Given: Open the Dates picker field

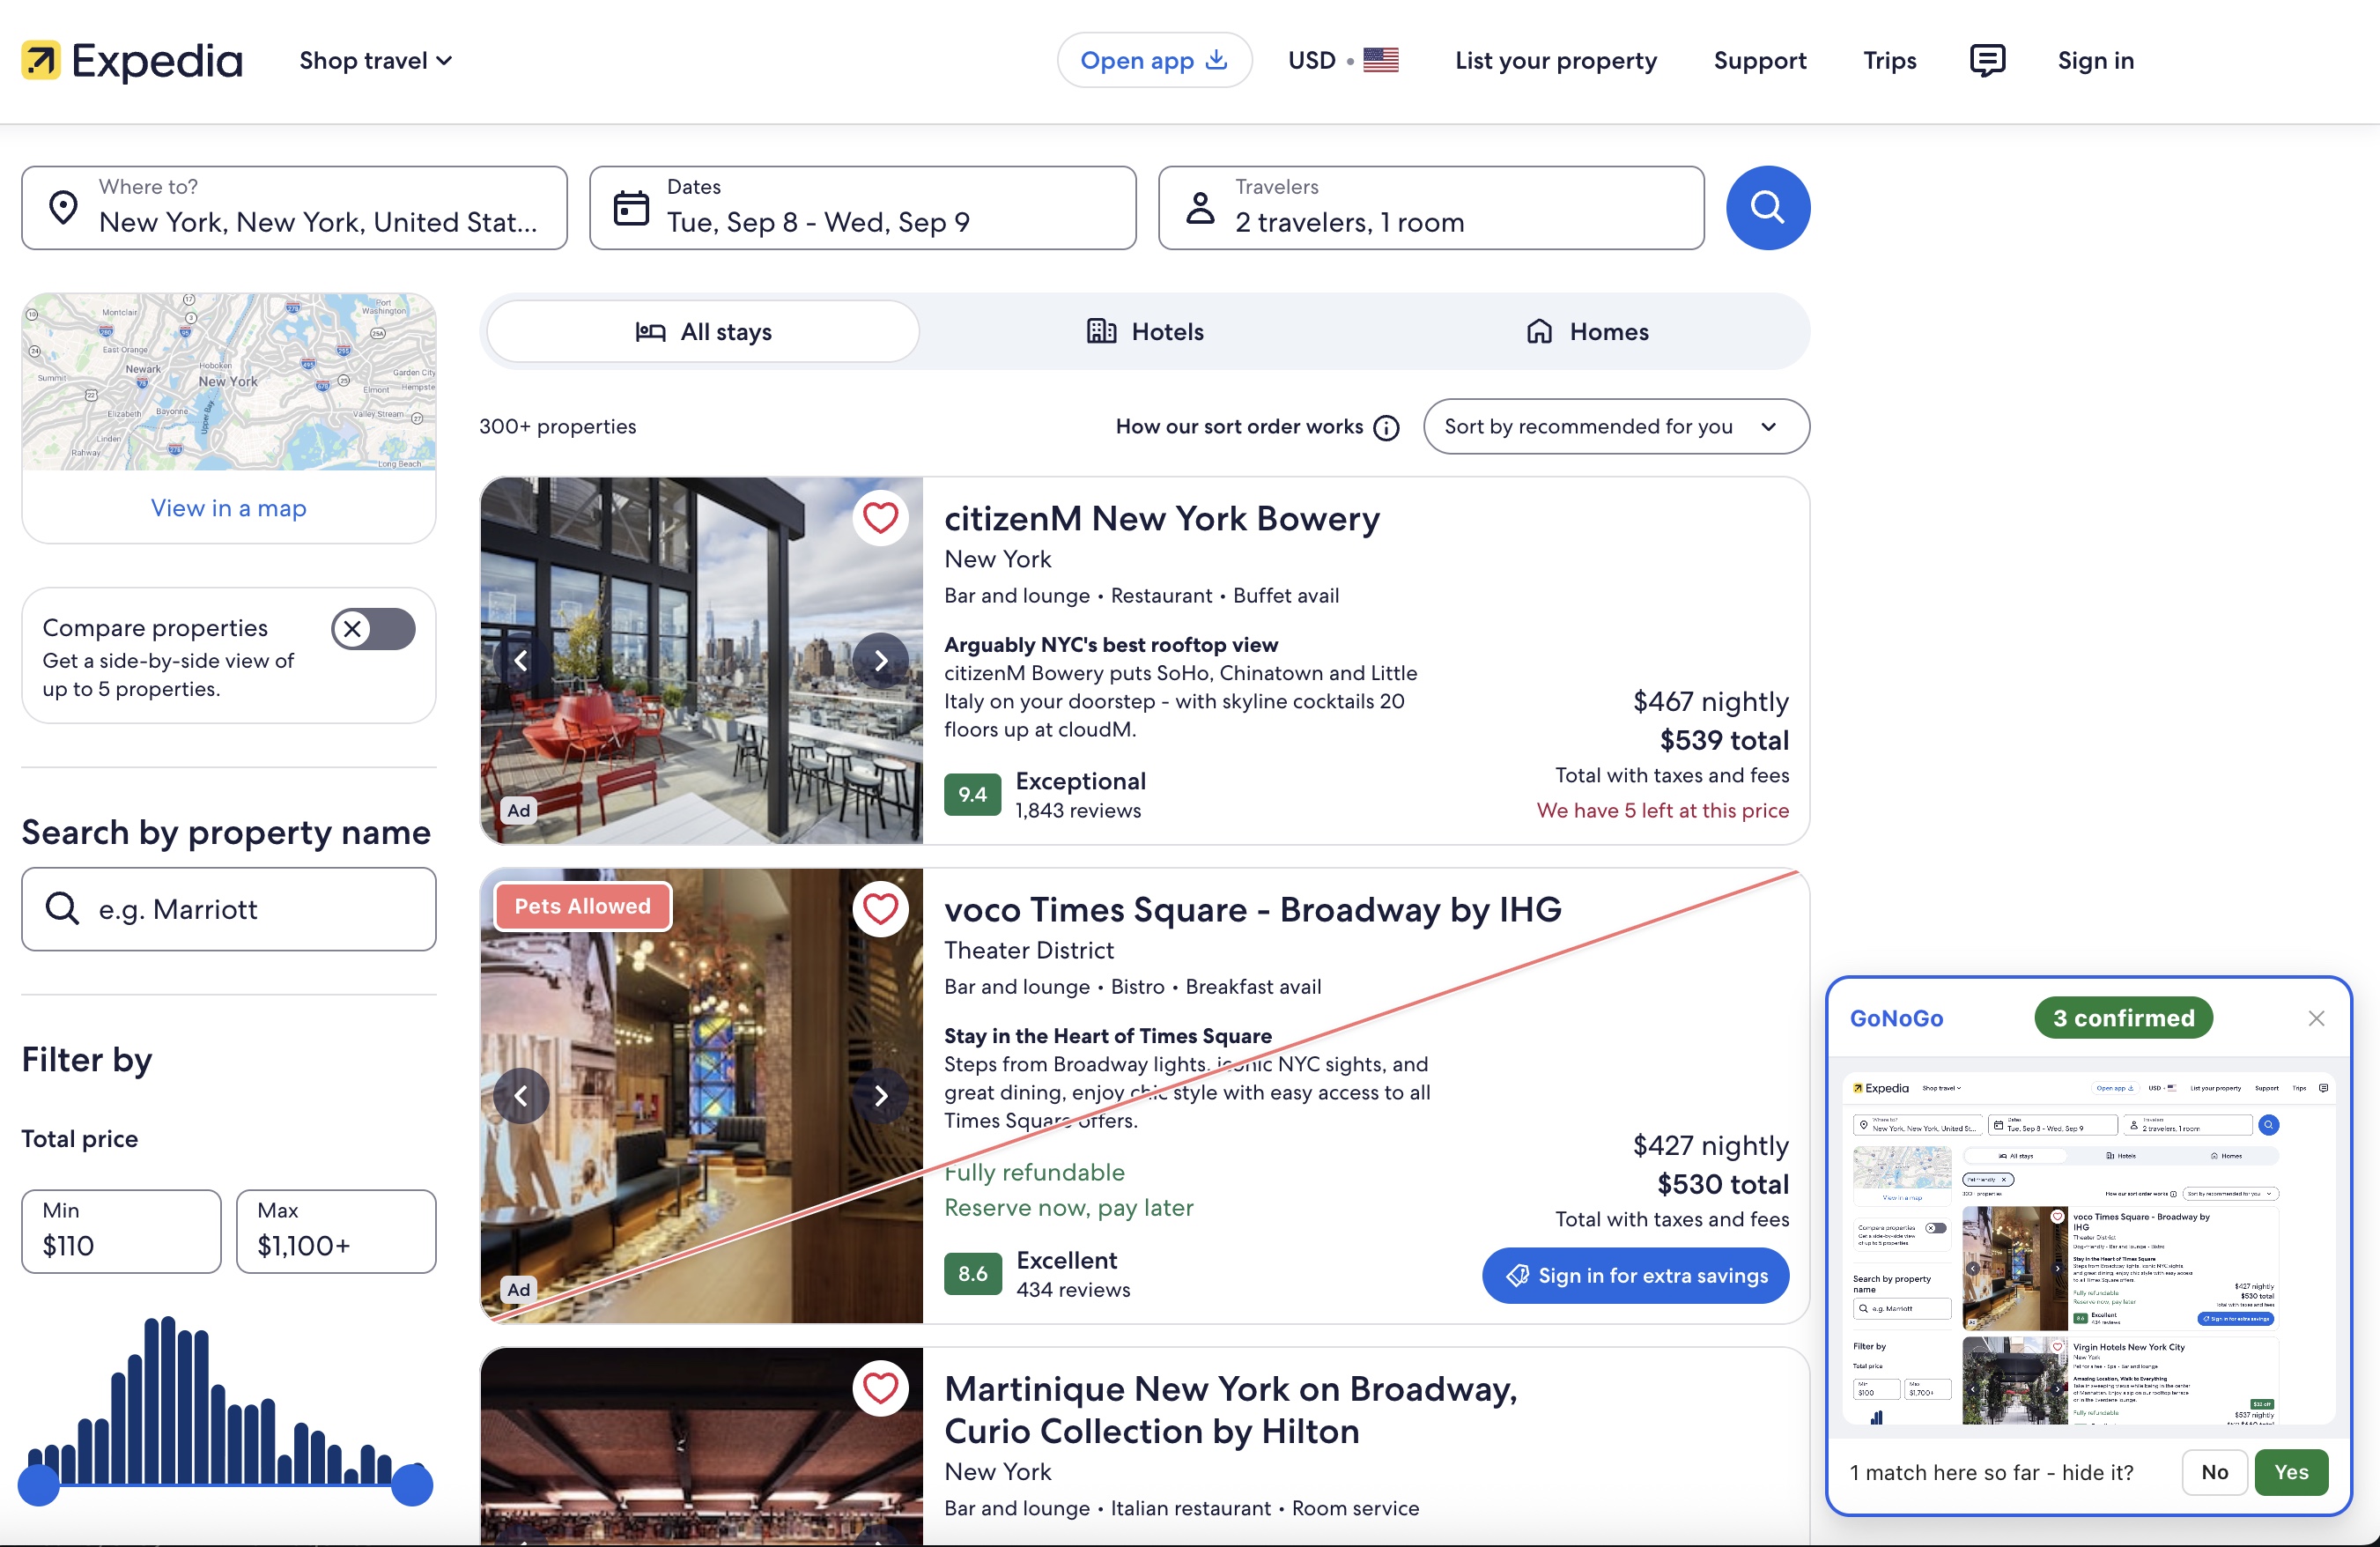Looking at the screenshot, I should pyautogui.click(x=863, y=208).
